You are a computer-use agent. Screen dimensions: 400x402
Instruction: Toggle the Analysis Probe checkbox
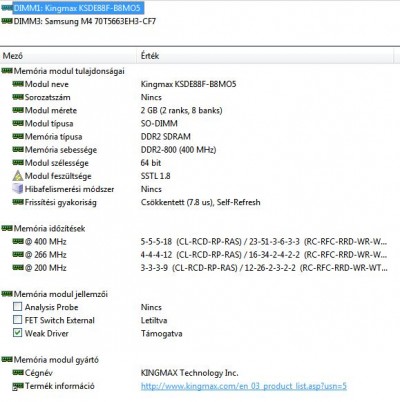coord(17,306)
